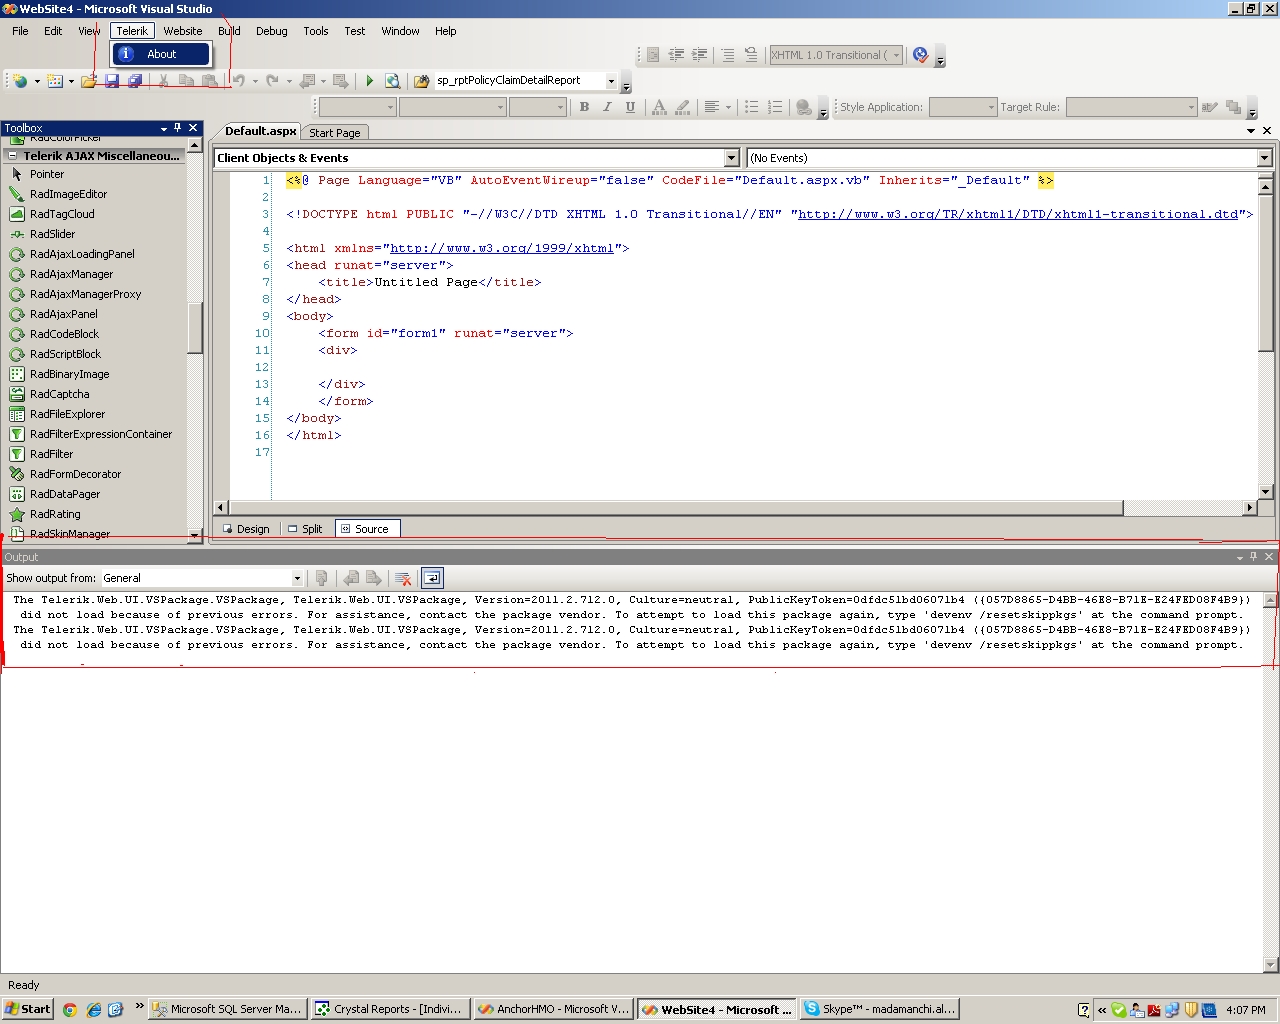Expand the Client Objects & Events dropdown
This screenshot has width=1280, height=1024.
731,158
